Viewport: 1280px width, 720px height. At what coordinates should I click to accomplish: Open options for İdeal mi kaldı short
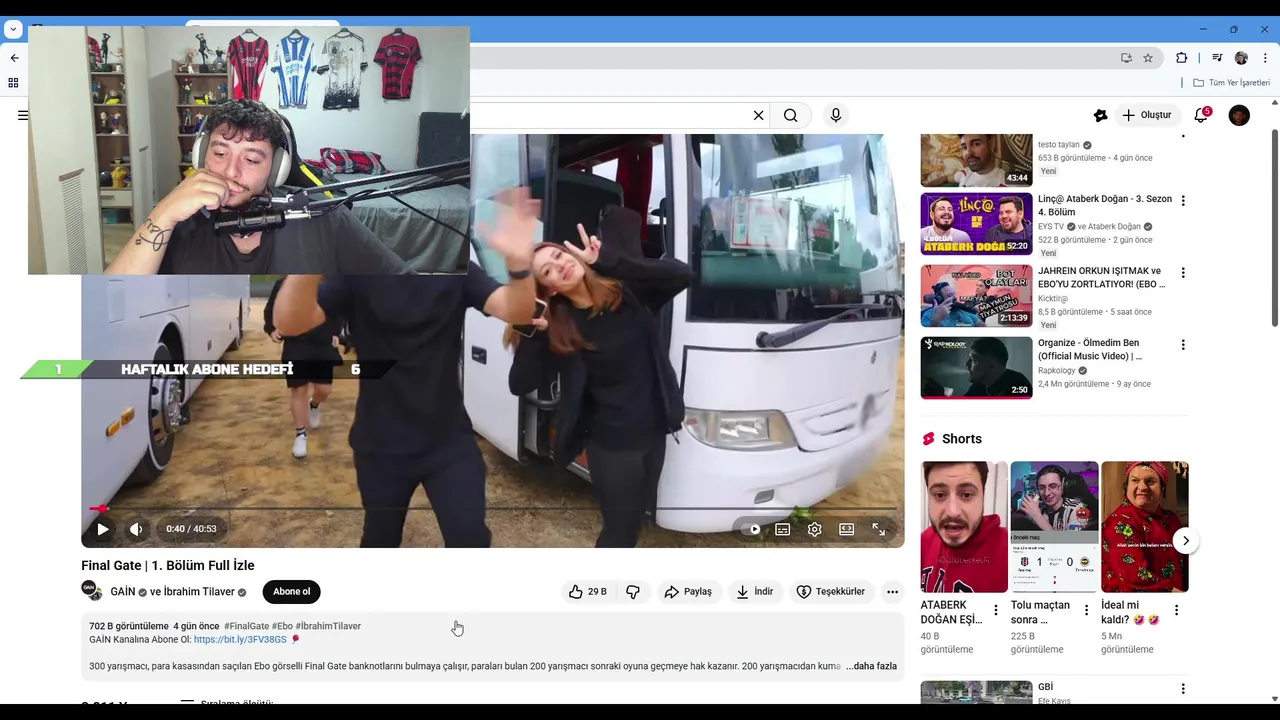point(1176,610)
